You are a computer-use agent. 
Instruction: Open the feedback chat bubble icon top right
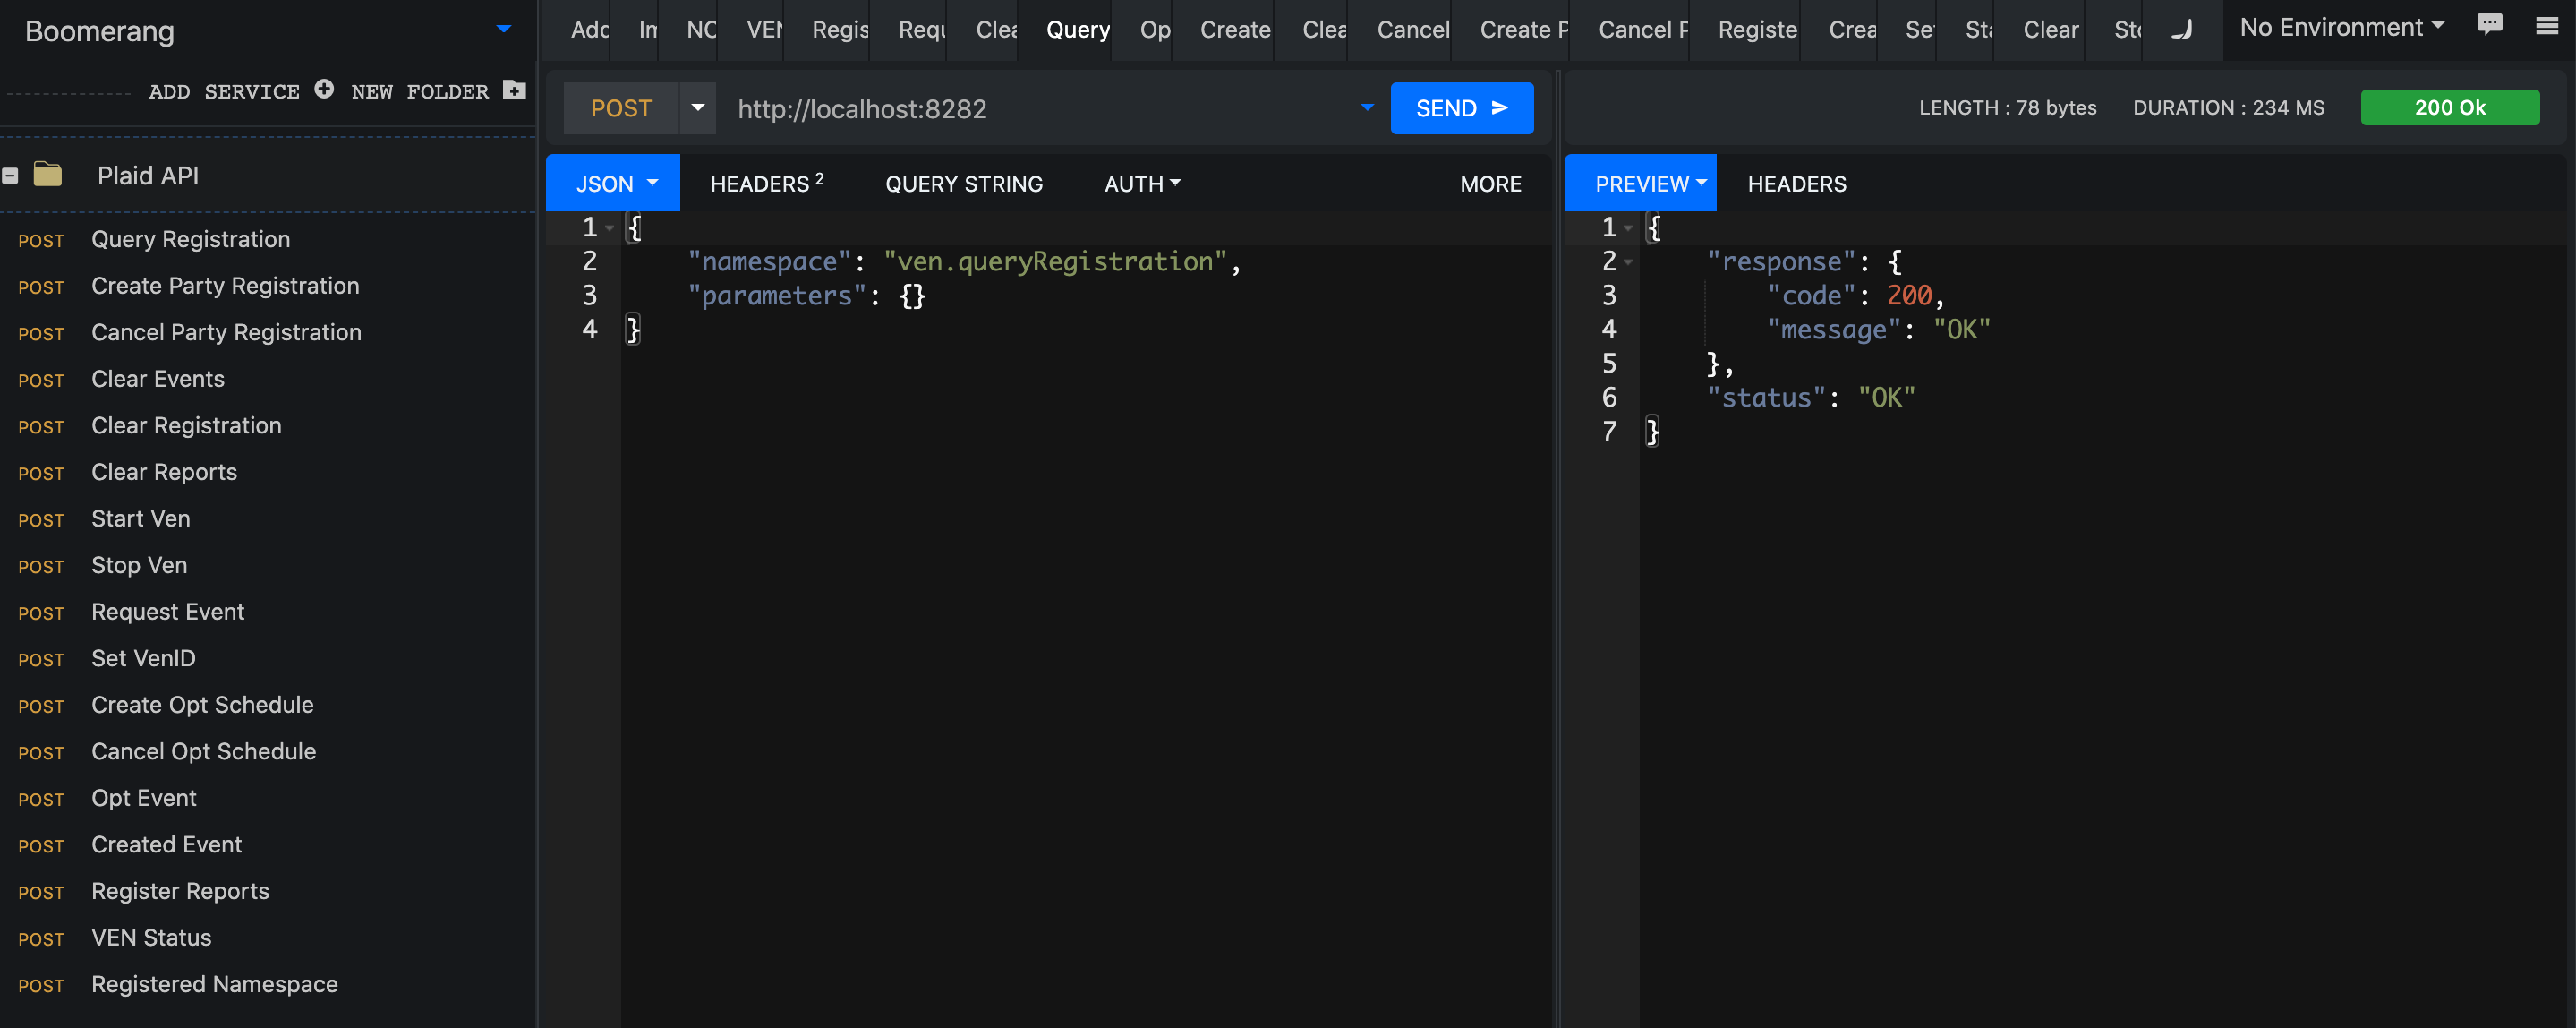pos(2490,24)
